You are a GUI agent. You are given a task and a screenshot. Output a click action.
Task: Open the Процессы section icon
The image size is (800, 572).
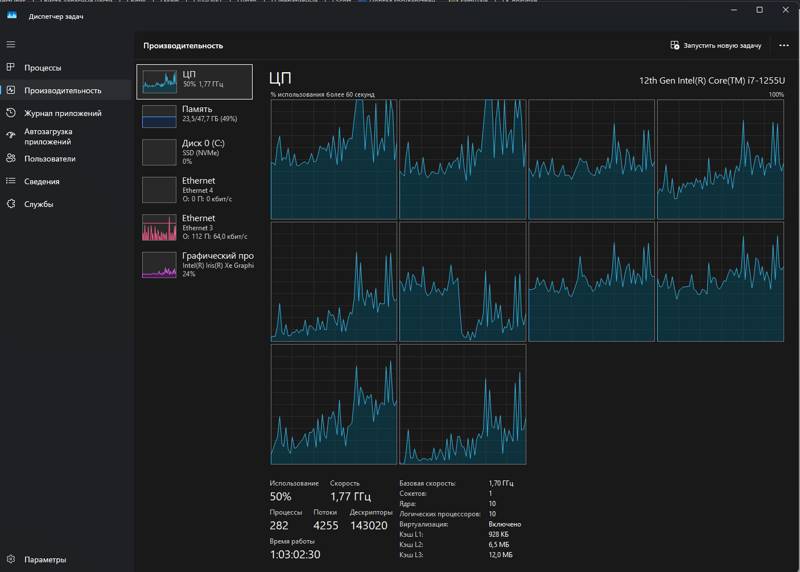point(11,68)
